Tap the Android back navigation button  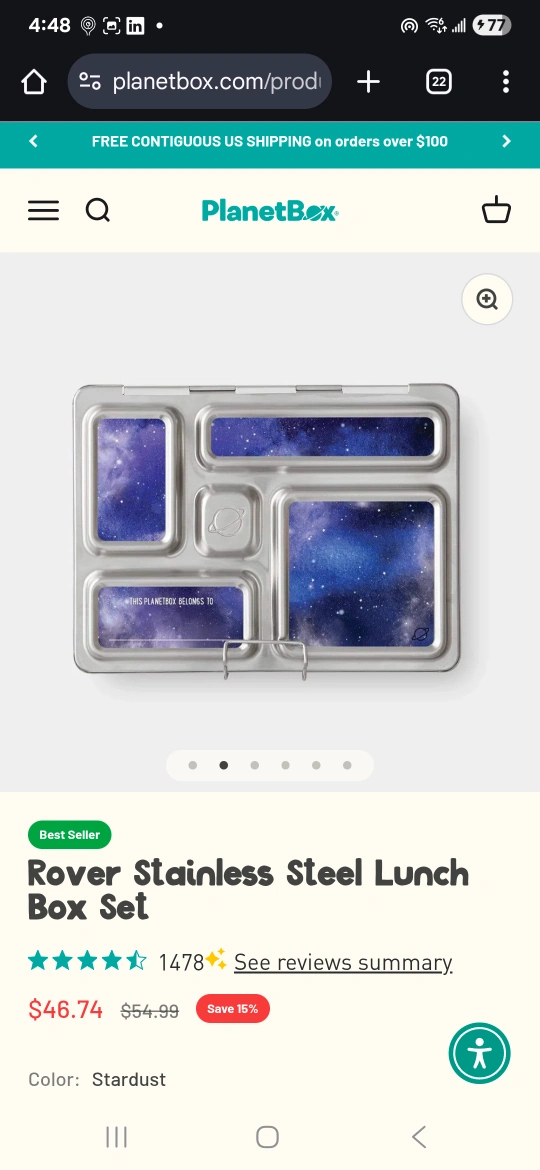[x=419, y=1137]
